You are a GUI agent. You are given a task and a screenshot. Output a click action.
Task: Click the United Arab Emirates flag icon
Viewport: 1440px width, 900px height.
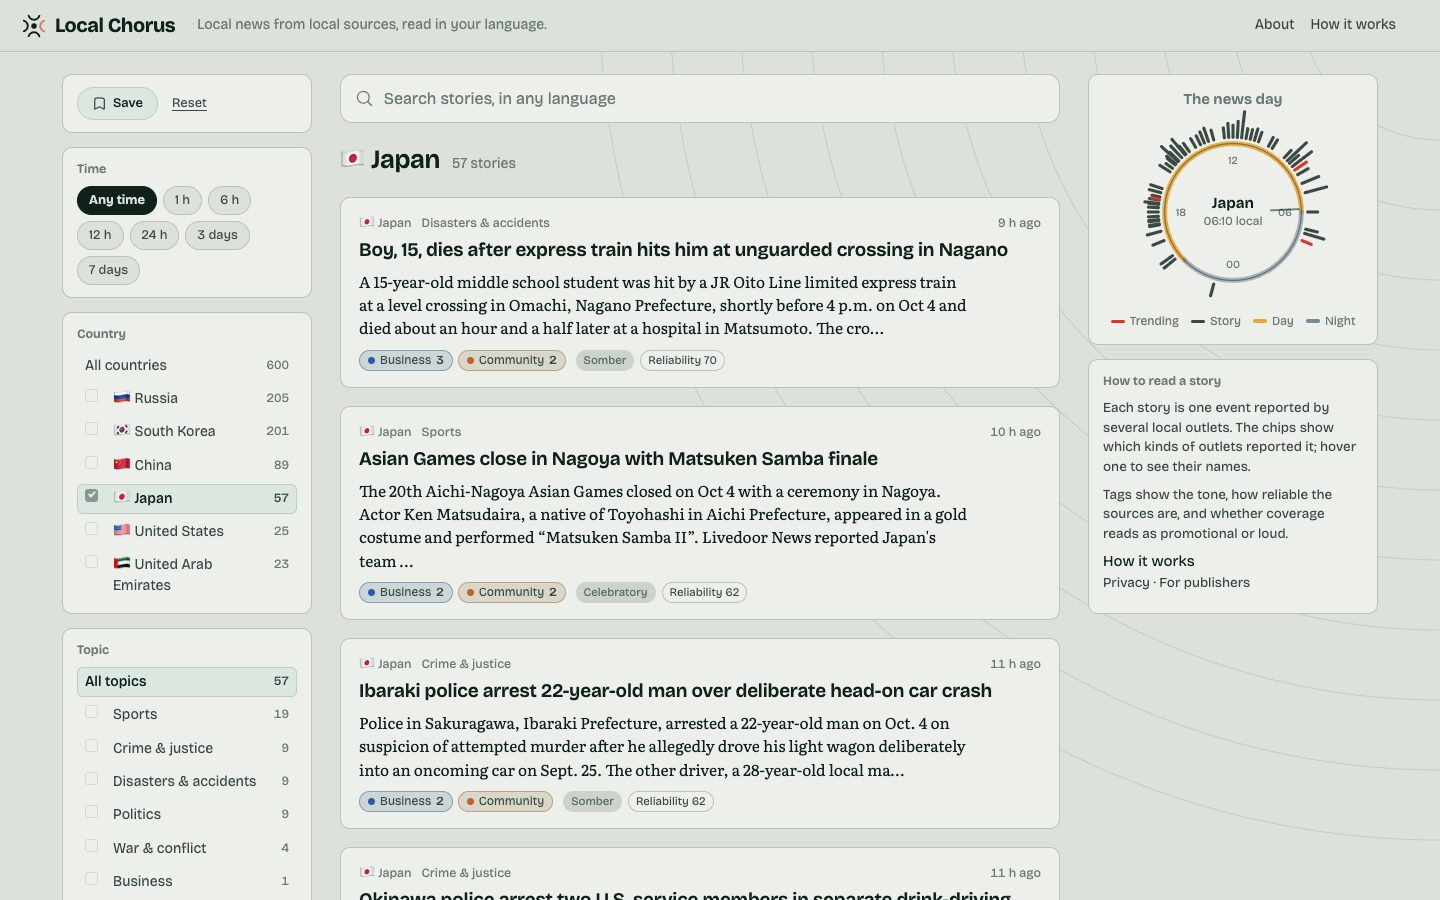122,564
